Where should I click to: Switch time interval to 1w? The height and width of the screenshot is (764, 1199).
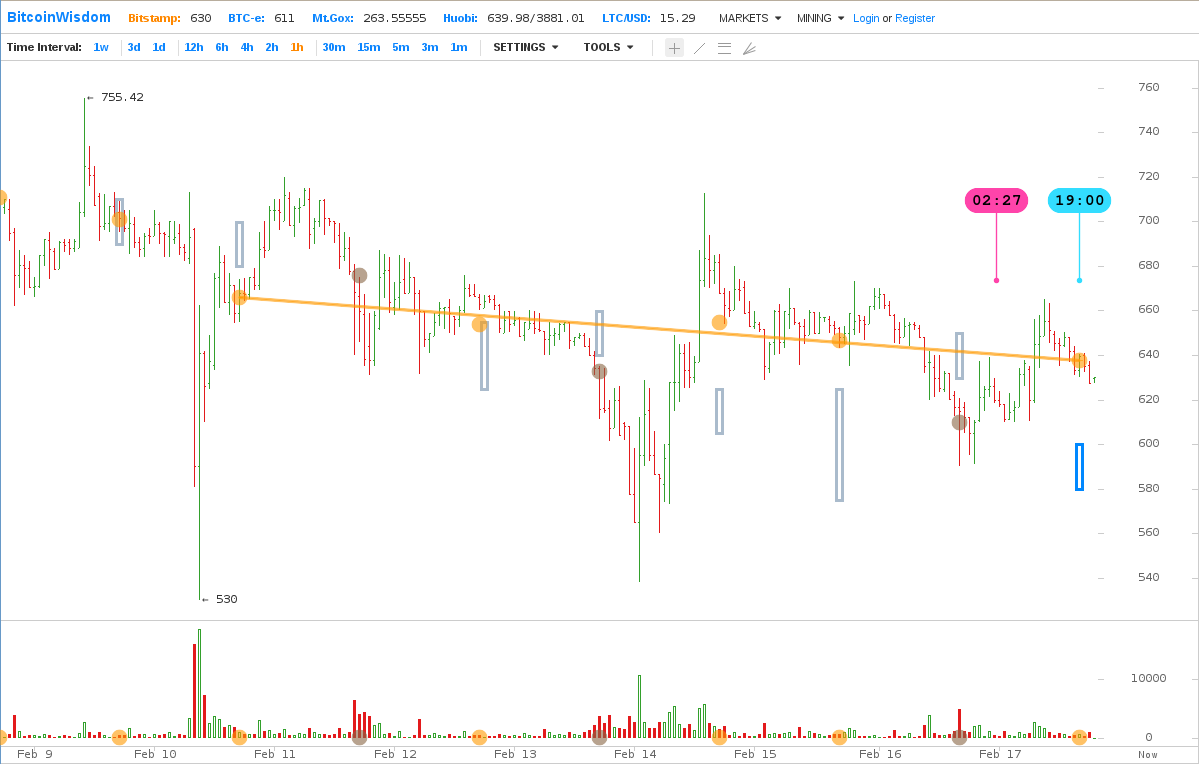click(x=101, y=47)
